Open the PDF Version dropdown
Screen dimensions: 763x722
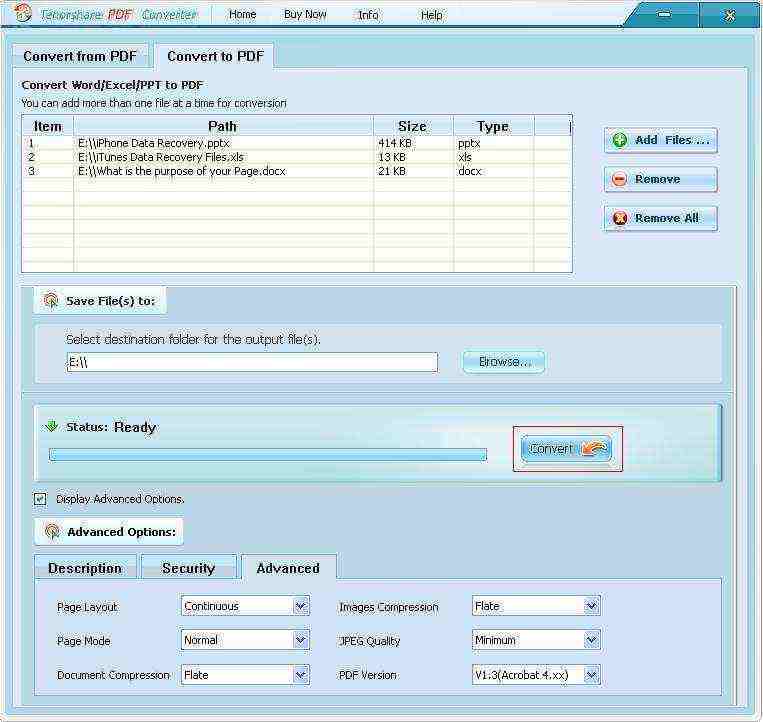[536, 675]
